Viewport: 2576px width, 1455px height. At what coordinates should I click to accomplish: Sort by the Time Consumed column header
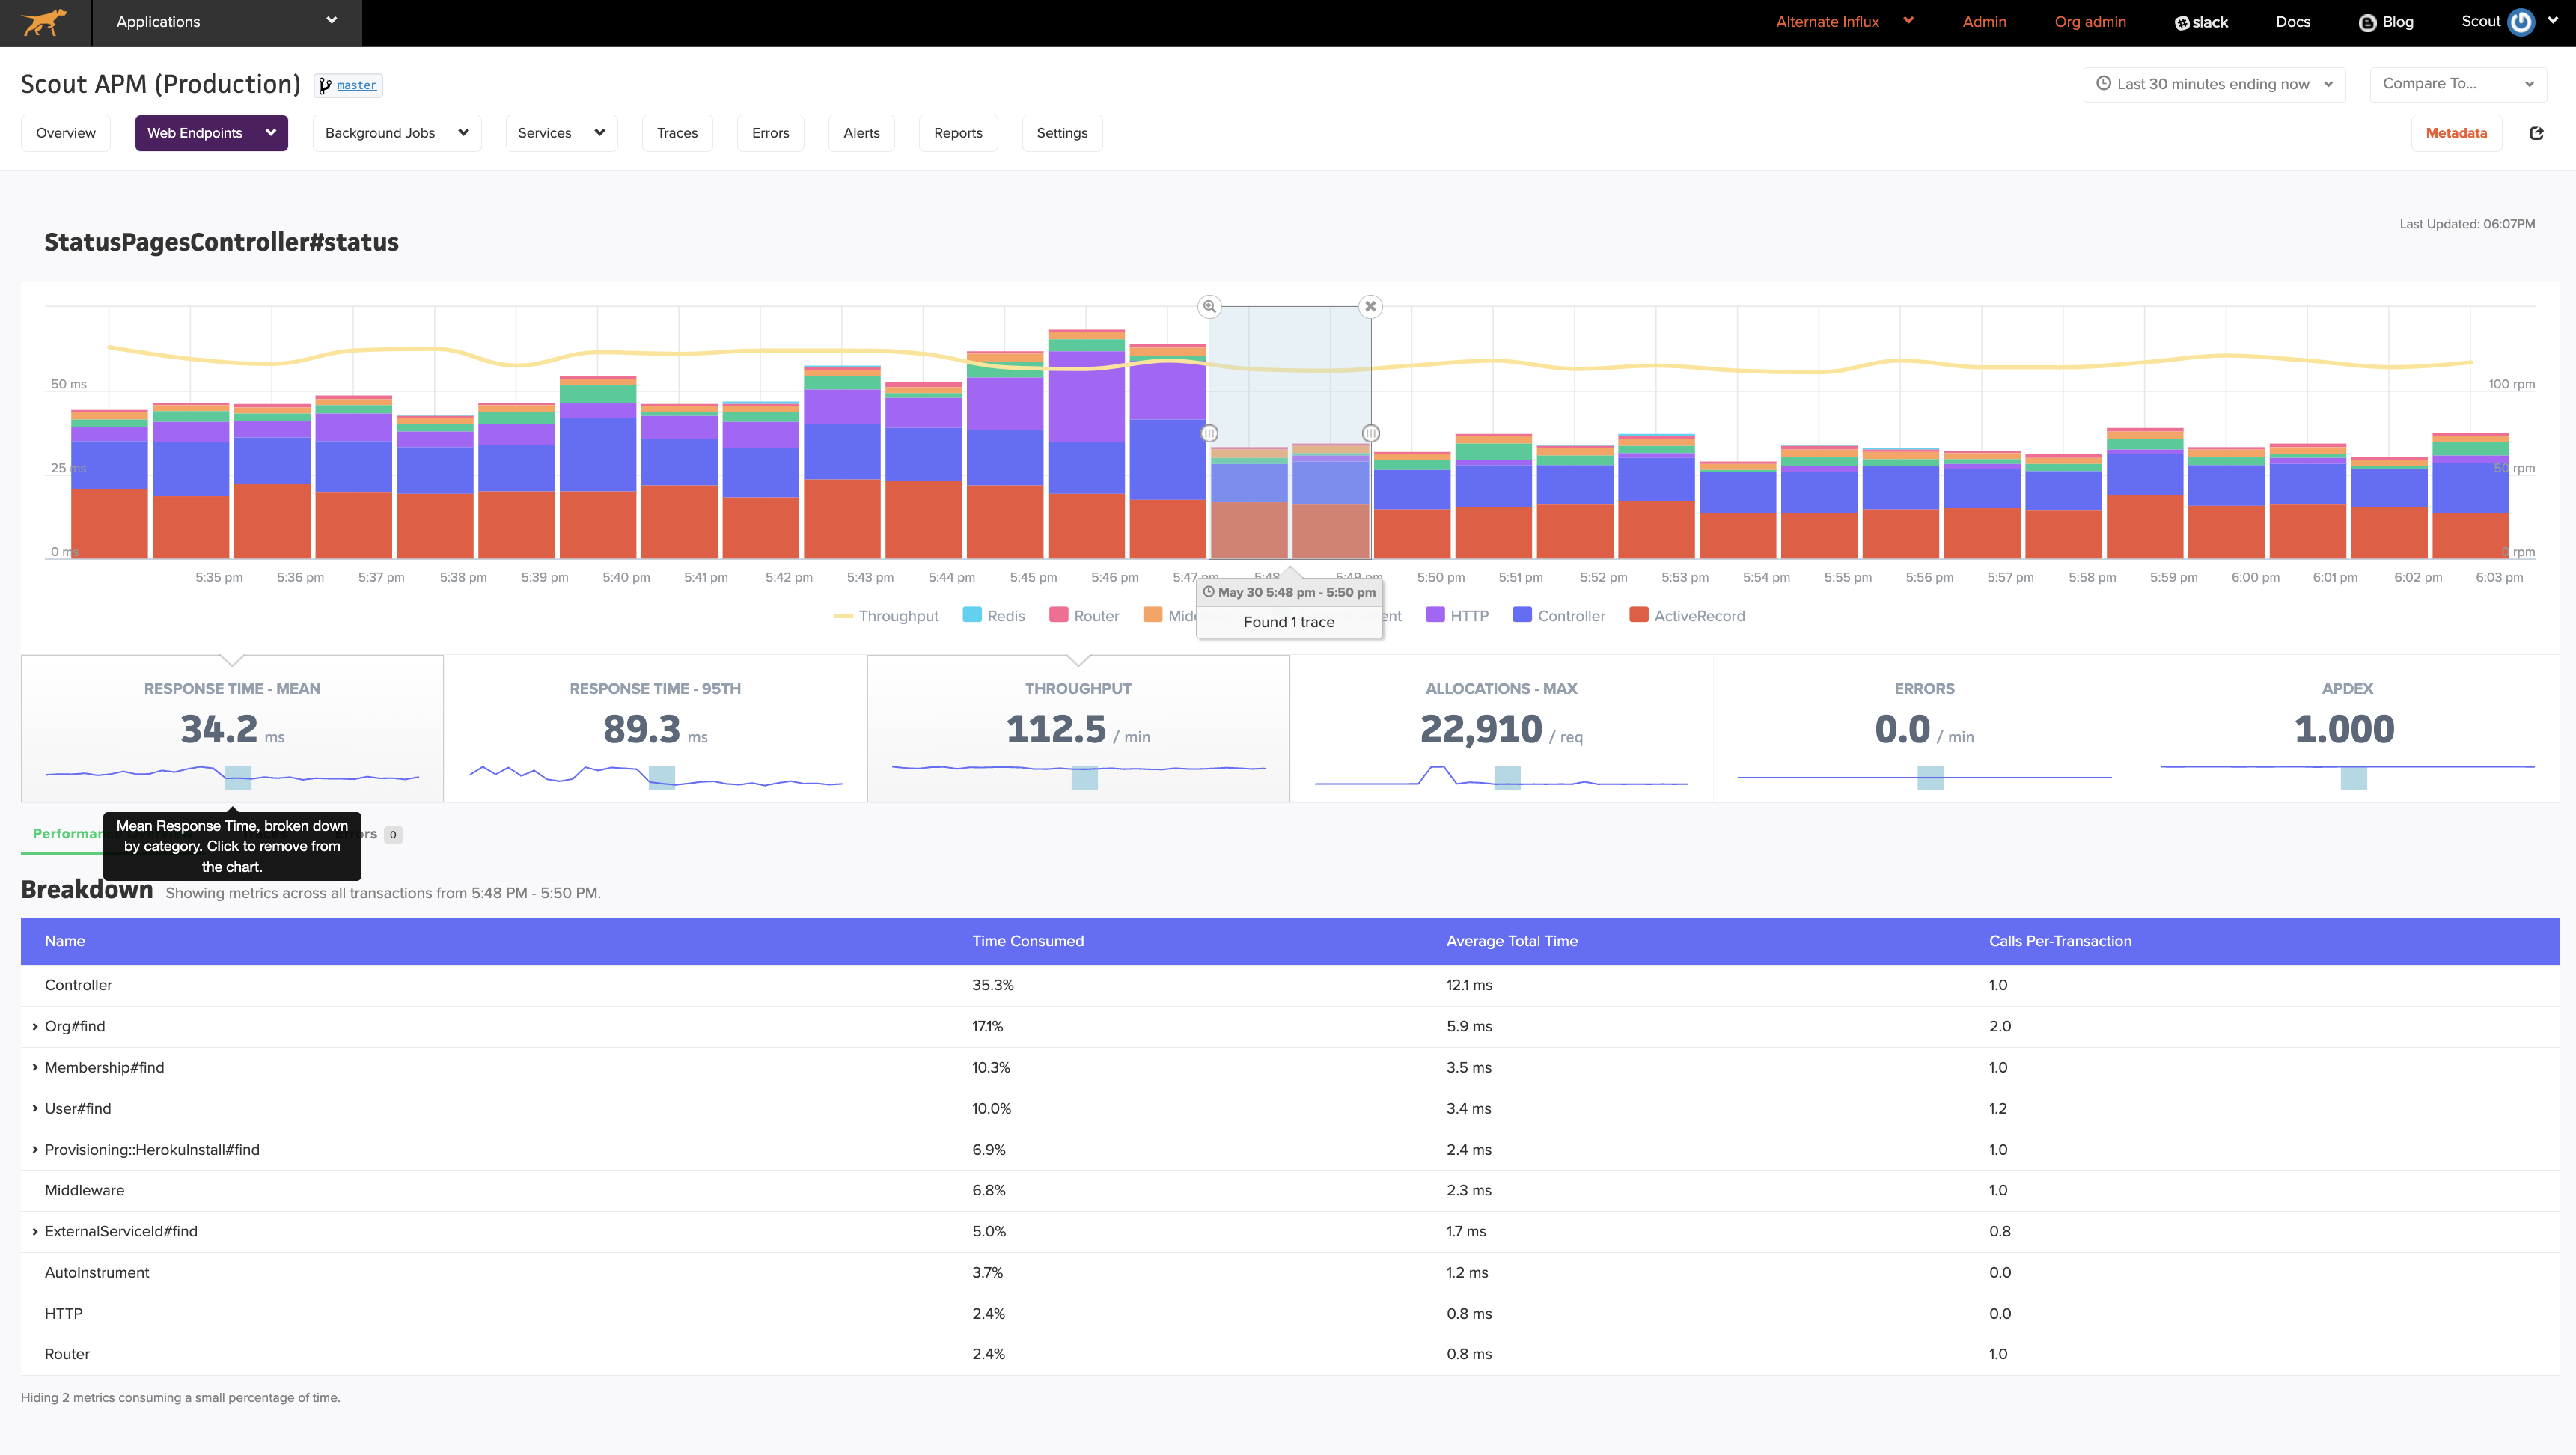pos(1027,941)
